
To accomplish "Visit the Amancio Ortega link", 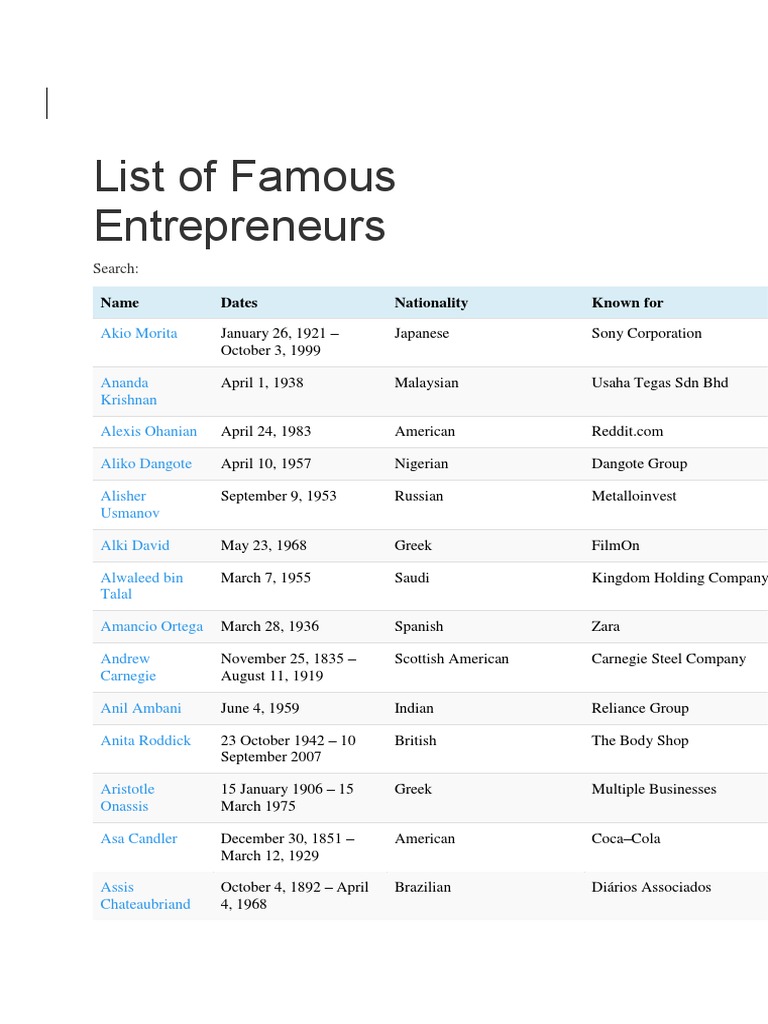I will click(151, 626).
